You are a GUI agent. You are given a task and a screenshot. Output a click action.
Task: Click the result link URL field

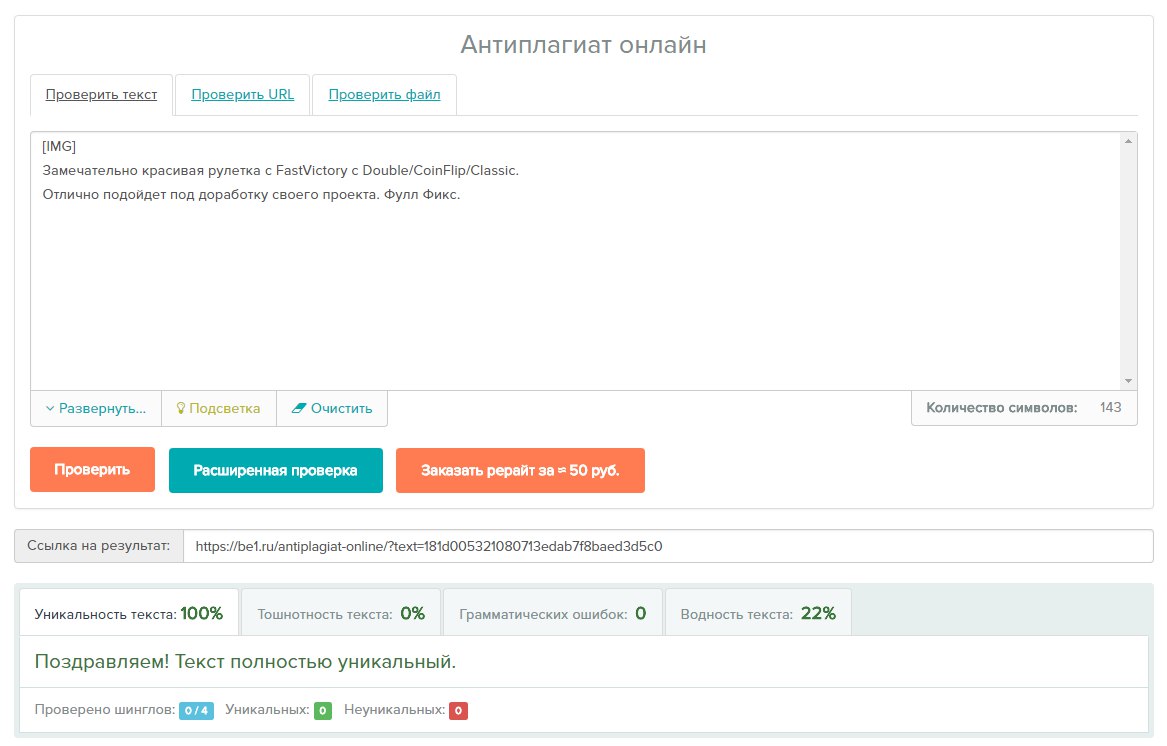[667, 547]
